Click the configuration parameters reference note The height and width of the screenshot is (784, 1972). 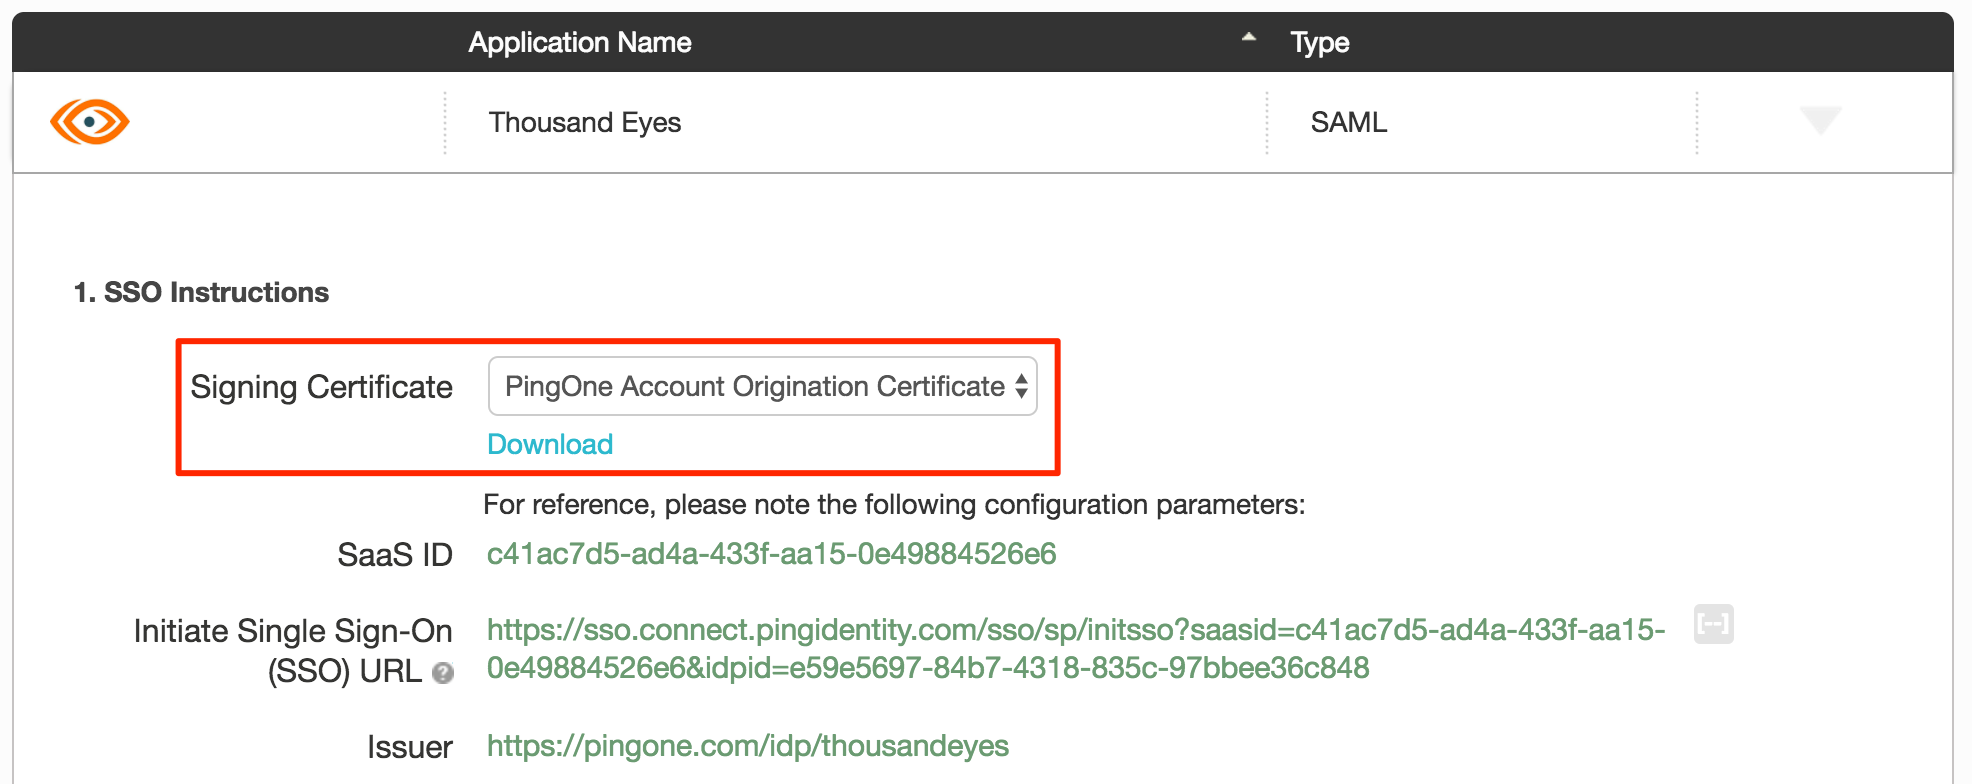pyautogui.click(x=894, y=504)
